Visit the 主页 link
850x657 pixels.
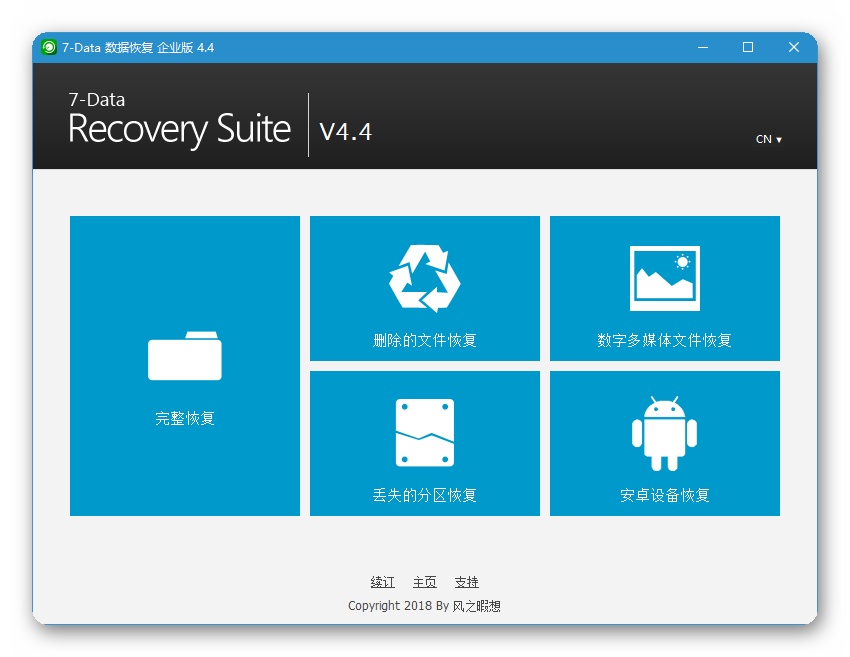(x=424, y=582)
